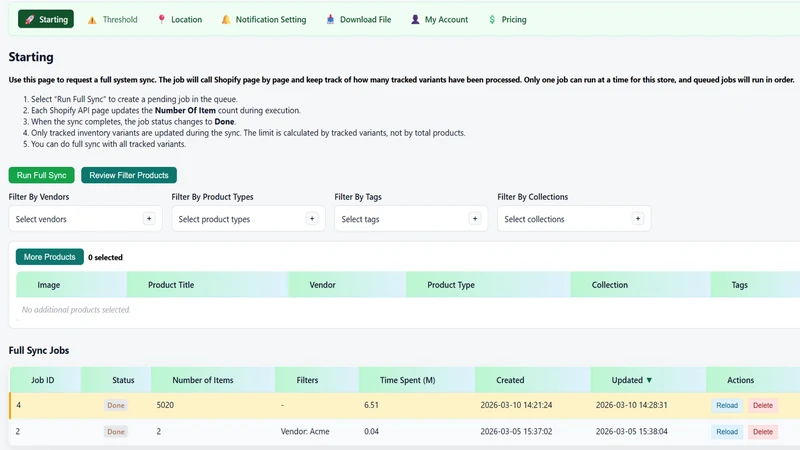Click the Run Full Sync button
The height and width of the screenshot is (450, 800).
pyautogui.click(x=41, y=175)
